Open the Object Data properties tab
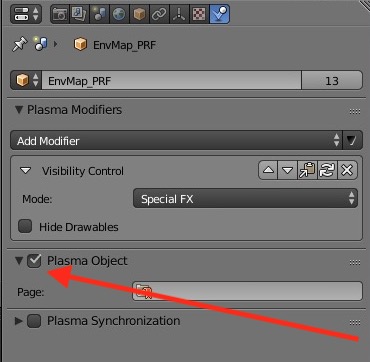 179,14
